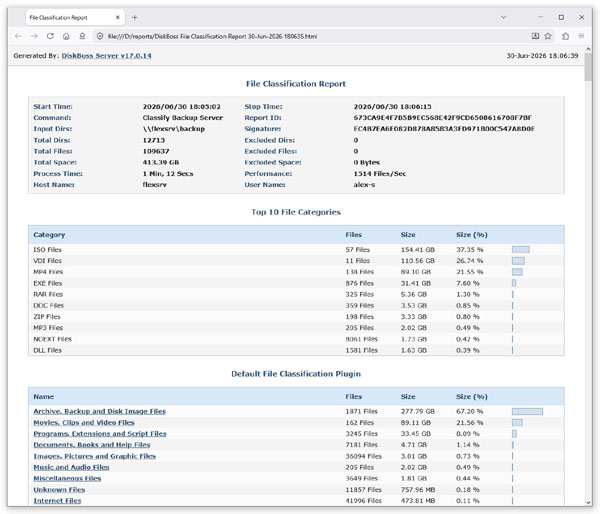
Task: Click the 'ZIP Files' category cell
Action: pyautogui.click(x=47, y=317)
